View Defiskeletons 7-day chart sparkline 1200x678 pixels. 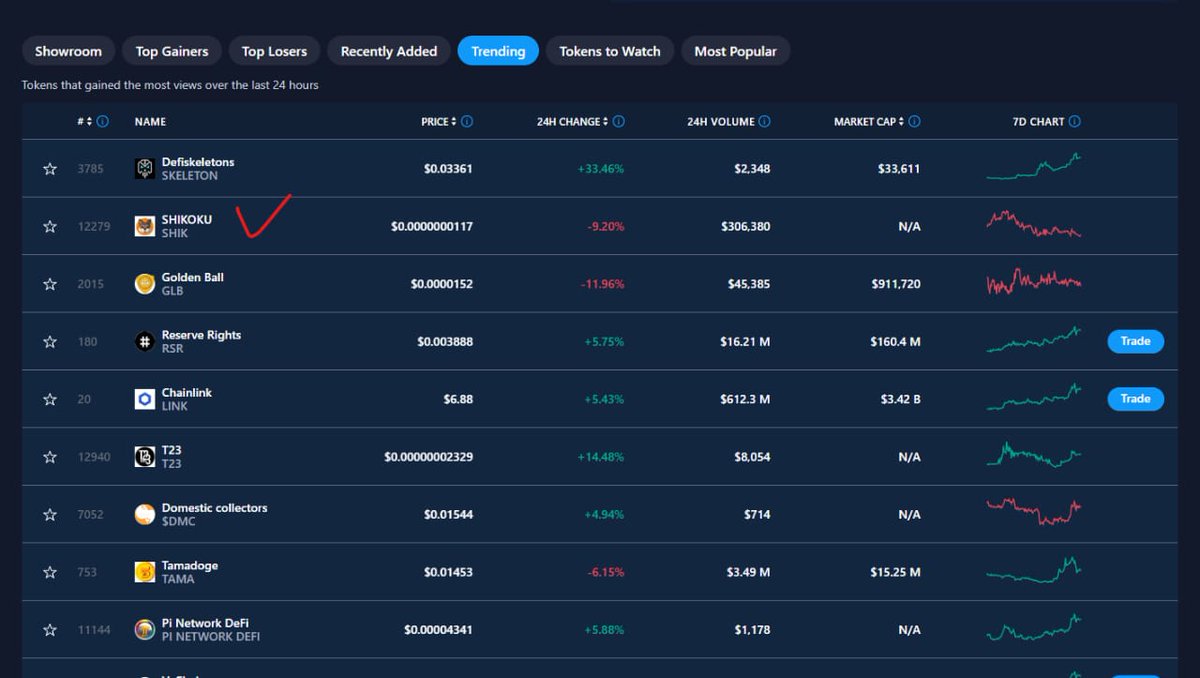click(x=1034, y=166)
